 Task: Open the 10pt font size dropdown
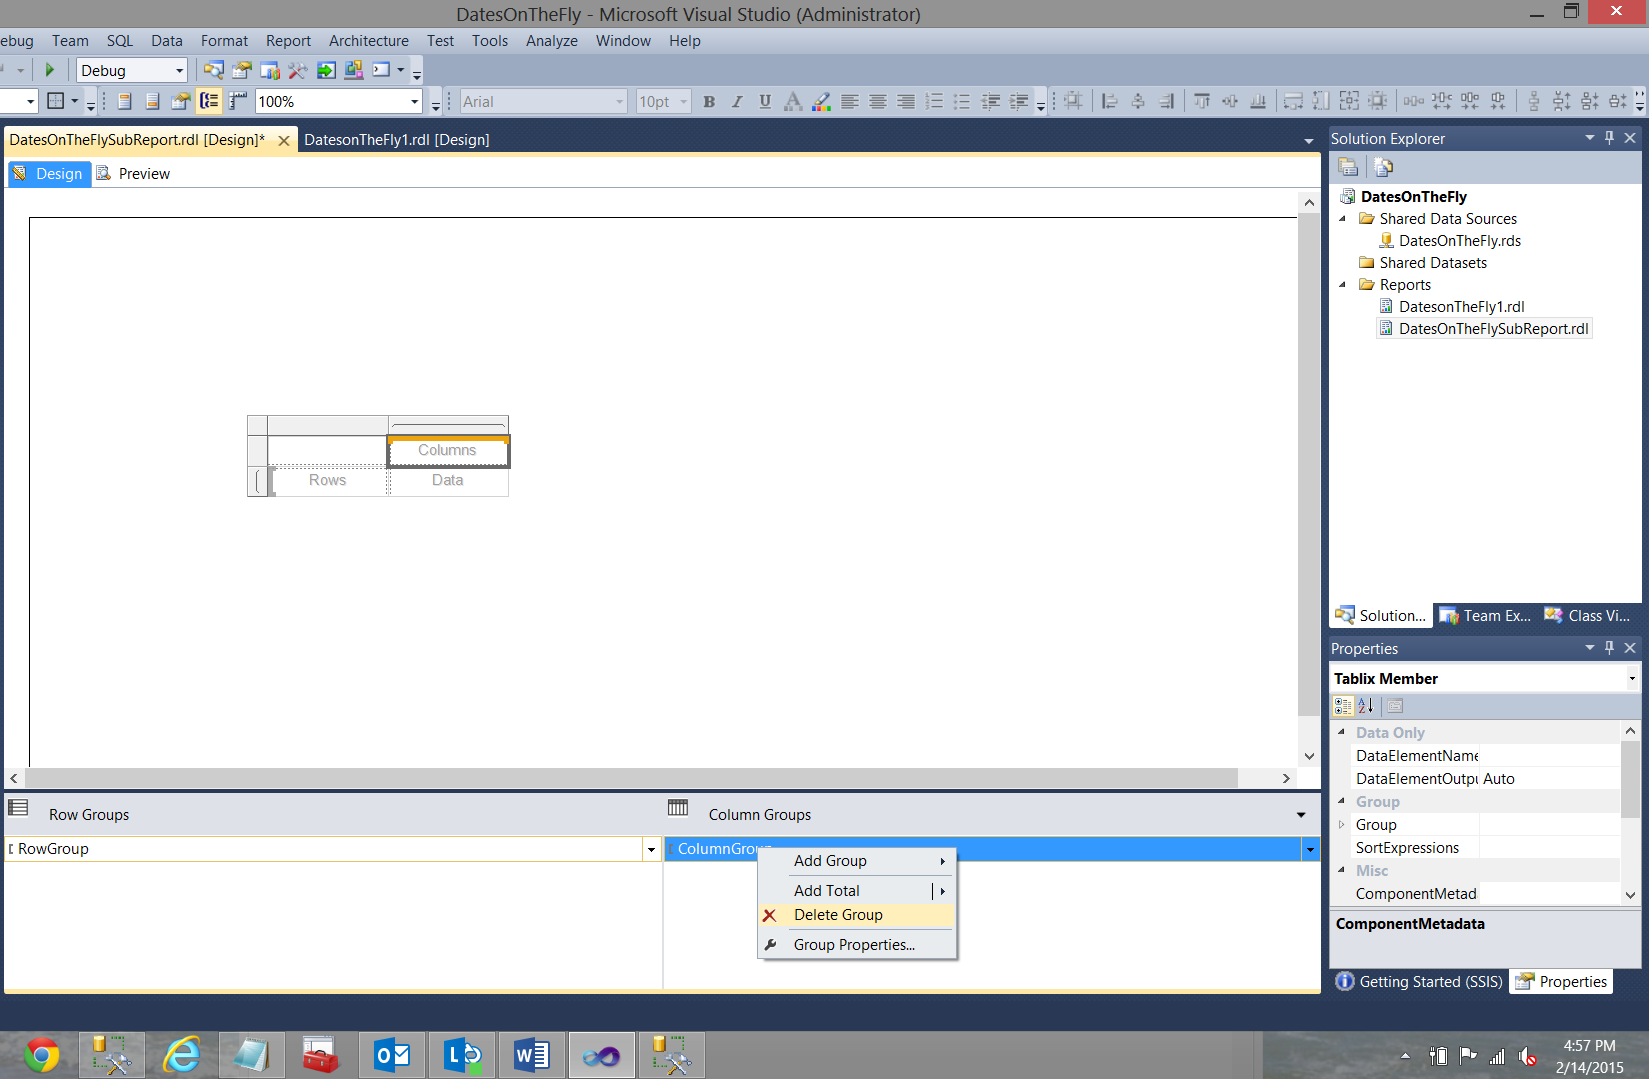[684, 102]
